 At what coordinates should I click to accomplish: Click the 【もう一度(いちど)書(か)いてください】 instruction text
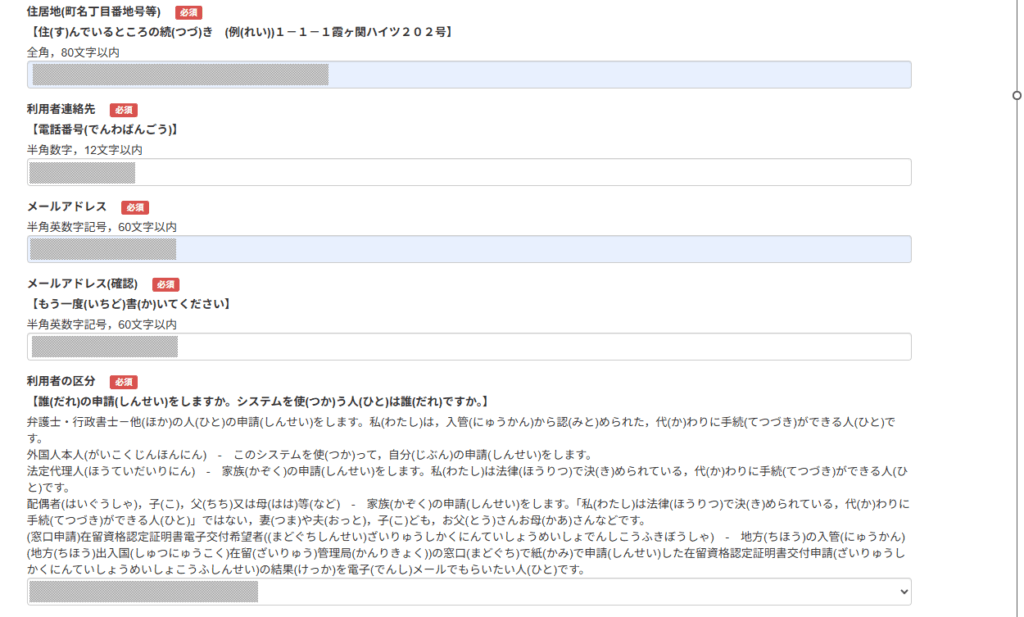coord(130,304)
